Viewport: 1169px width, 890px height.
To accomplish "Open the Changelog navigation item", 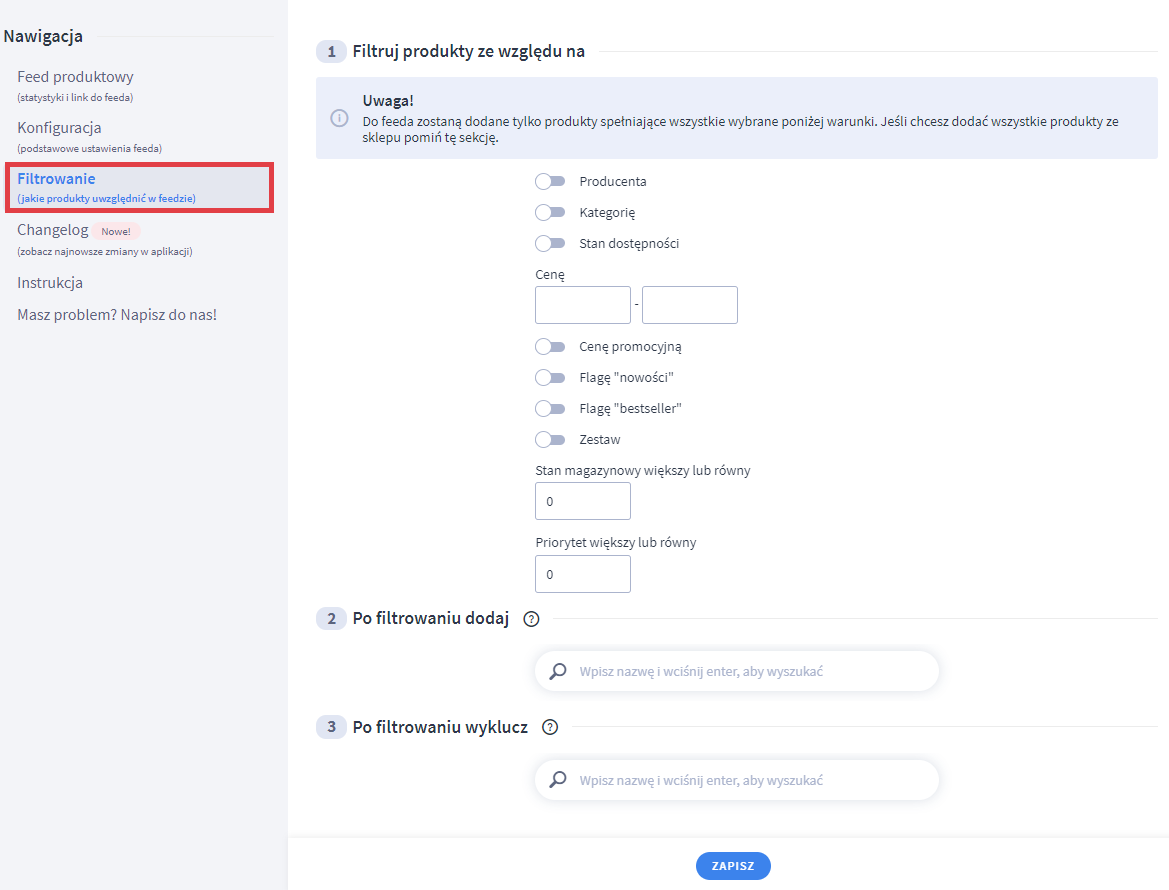I will pos(53,230).
